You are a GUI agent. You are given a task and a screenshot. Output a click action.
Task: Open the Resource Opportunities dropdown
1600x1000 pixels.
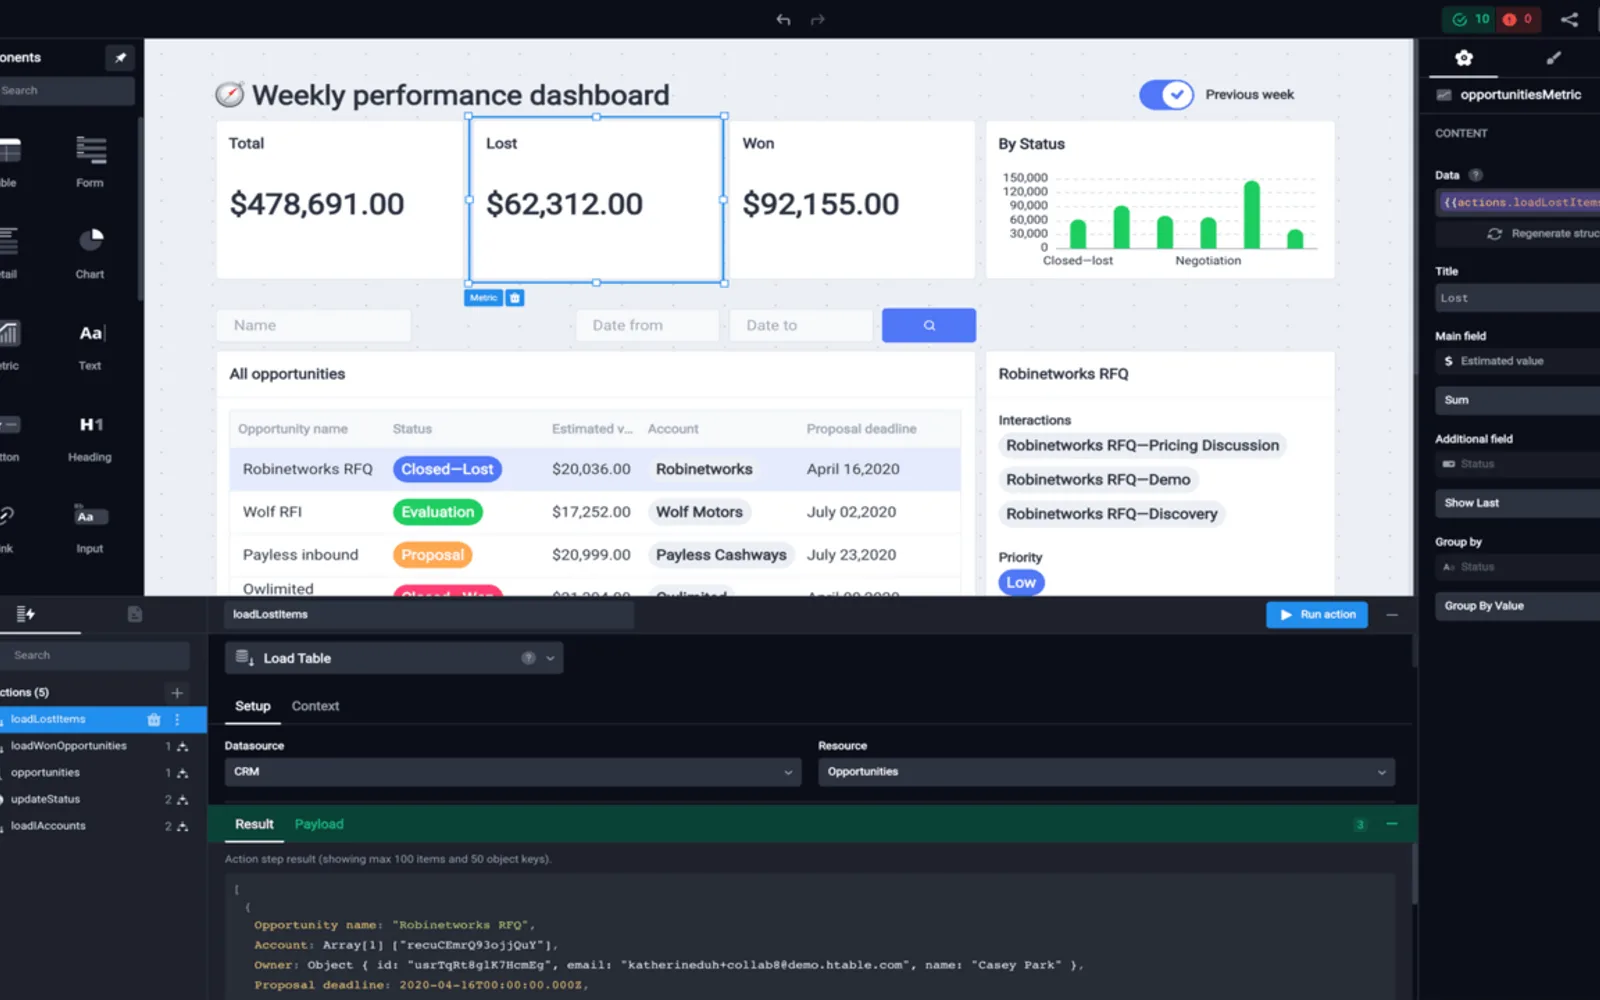coord(1106,772)
